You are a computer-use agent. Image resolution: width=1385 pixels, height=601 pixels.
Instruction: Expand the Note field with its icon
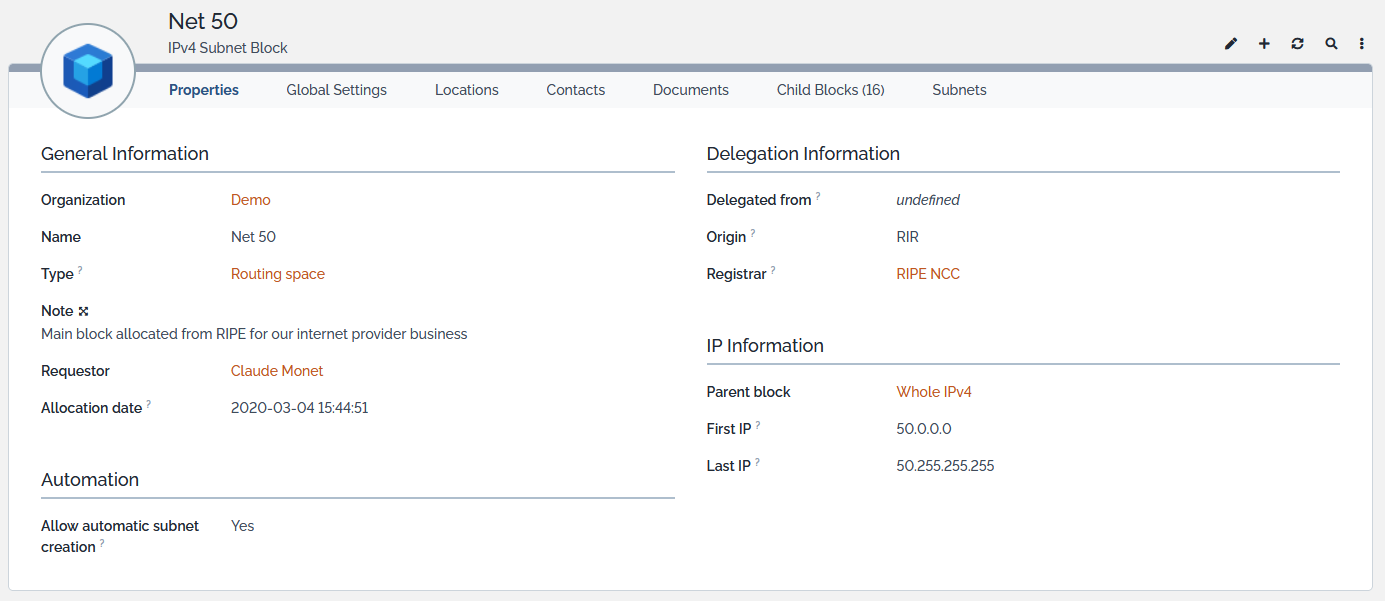[84, 311]
